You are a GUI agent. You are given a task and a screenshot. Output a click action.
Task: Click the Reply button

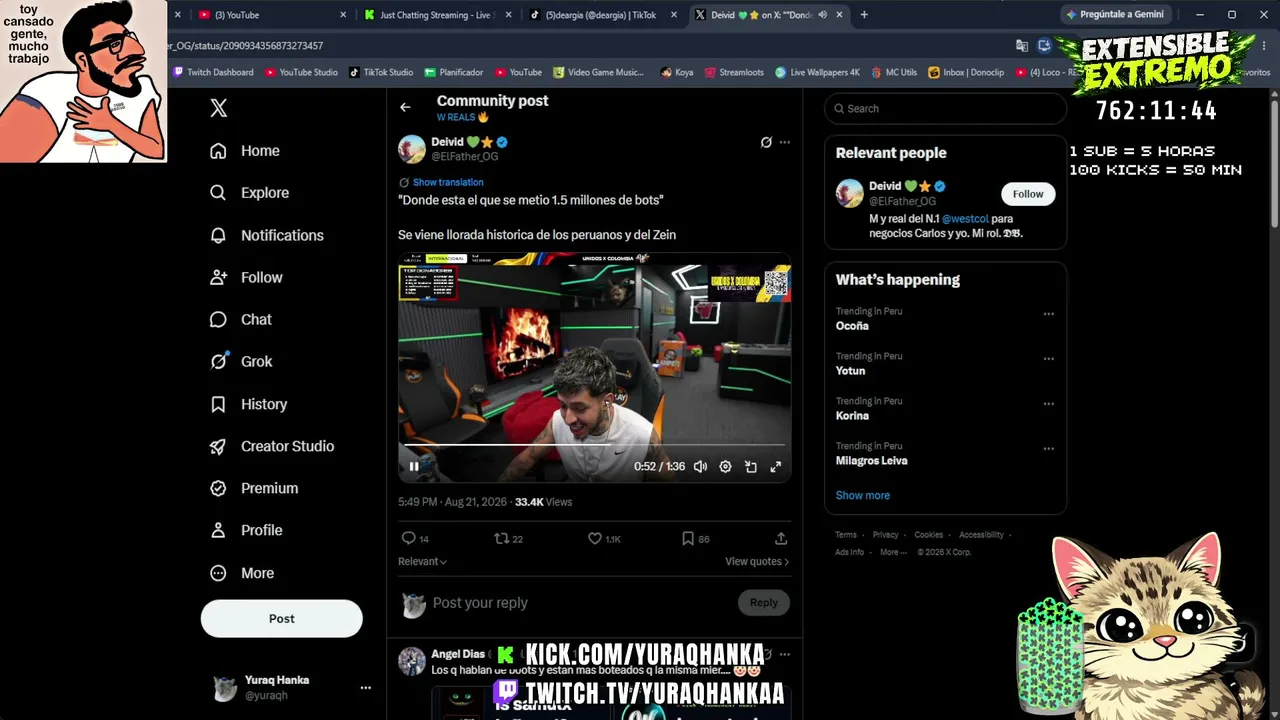click(x=764, y=602)
